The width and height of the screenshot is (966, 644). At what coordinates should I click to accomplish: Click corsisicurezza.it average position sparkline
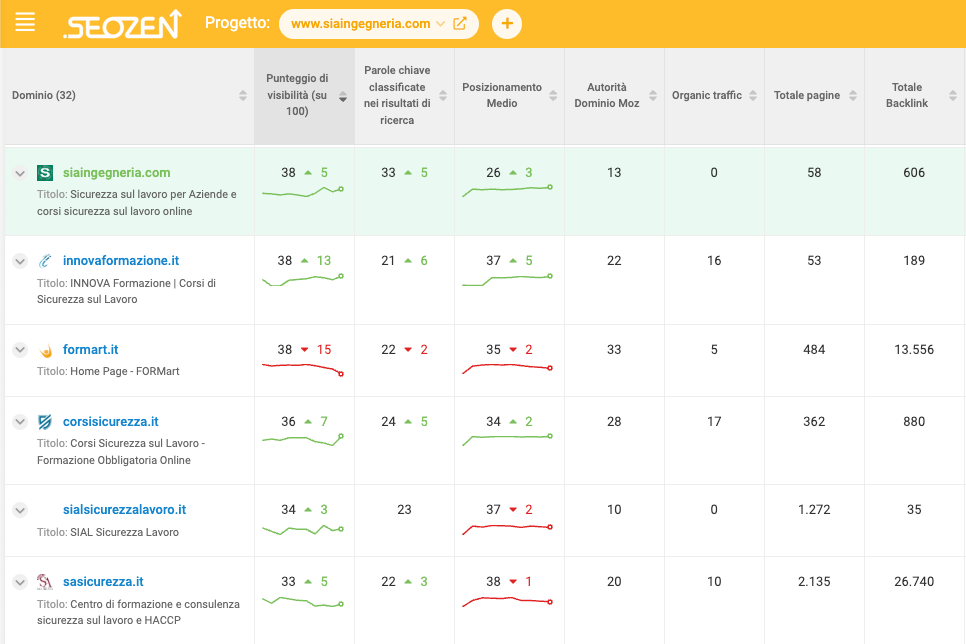[507, 439]
